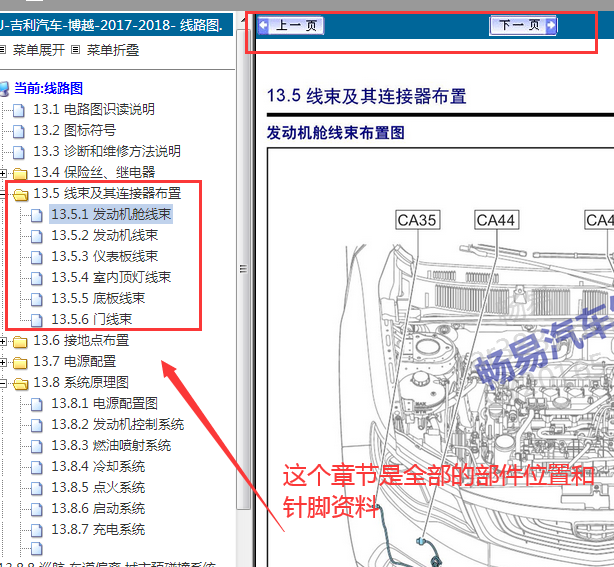Click the page icon of 13.5.3 仪表板线束
614x567 pixels.
(x=36, y=257)
